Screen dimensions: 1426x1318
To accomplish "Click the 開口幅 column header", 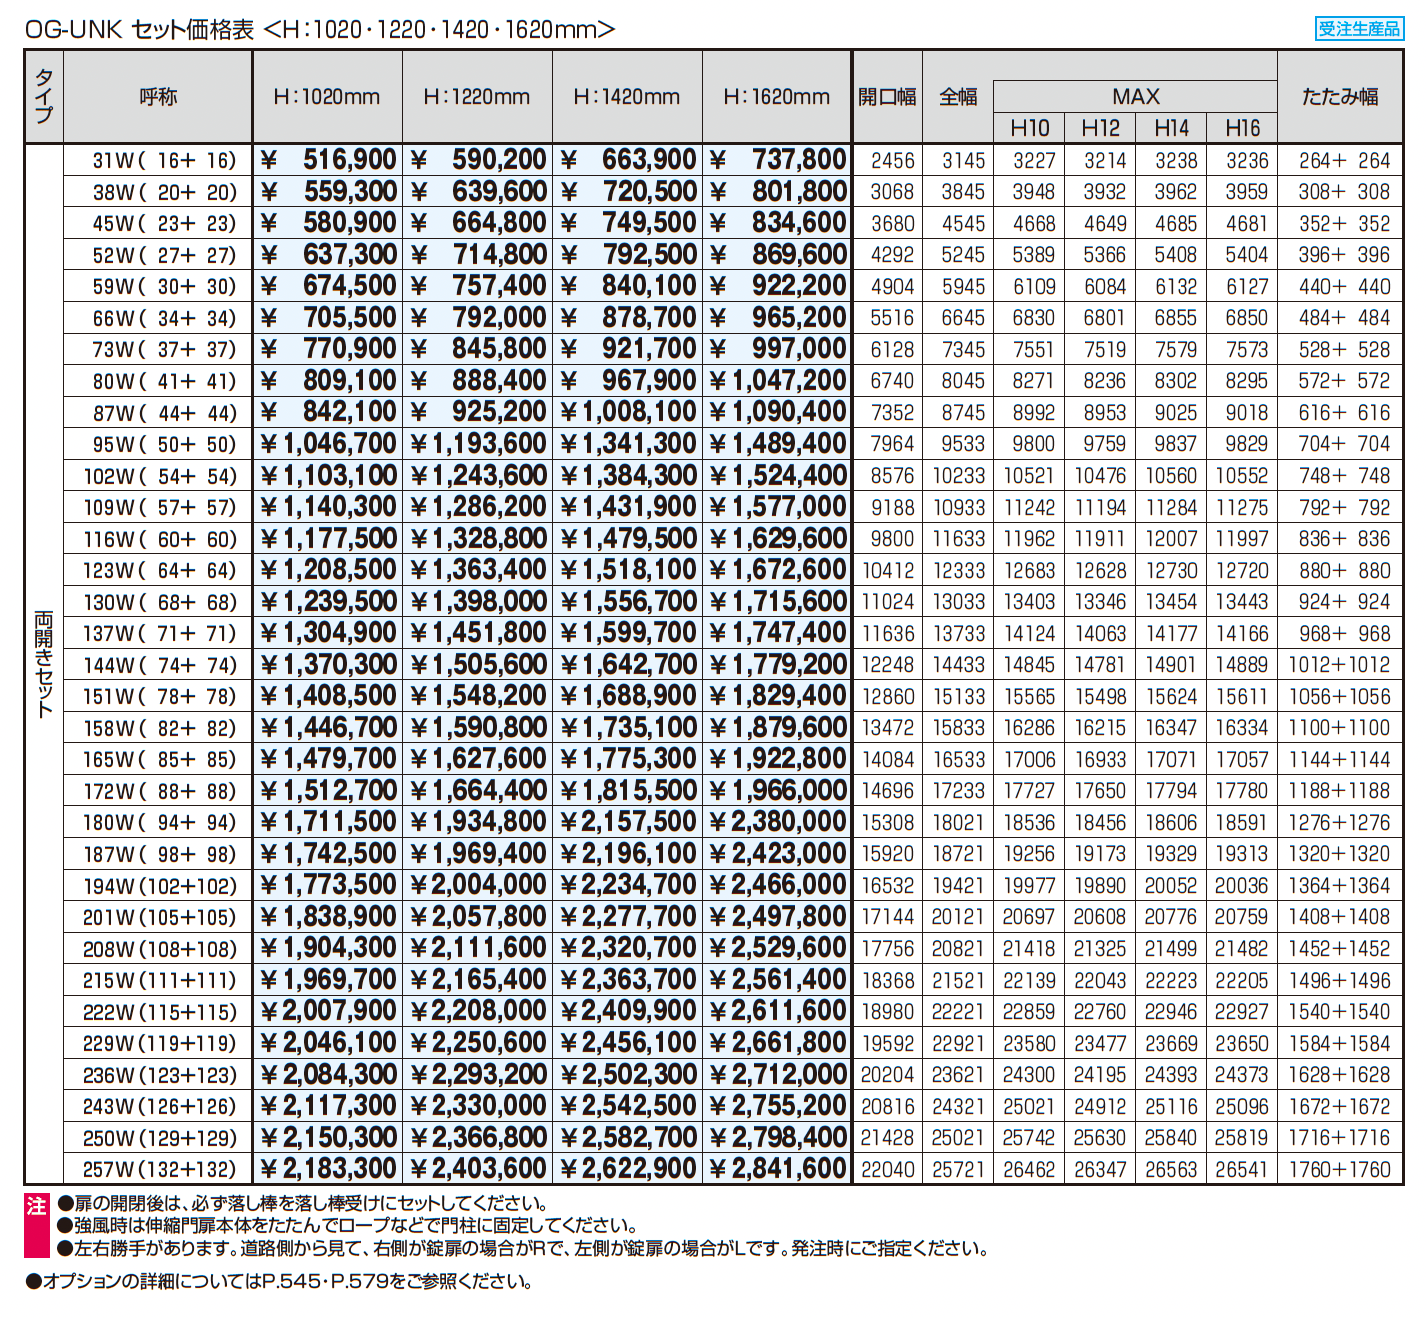I will tap(887, 97).
